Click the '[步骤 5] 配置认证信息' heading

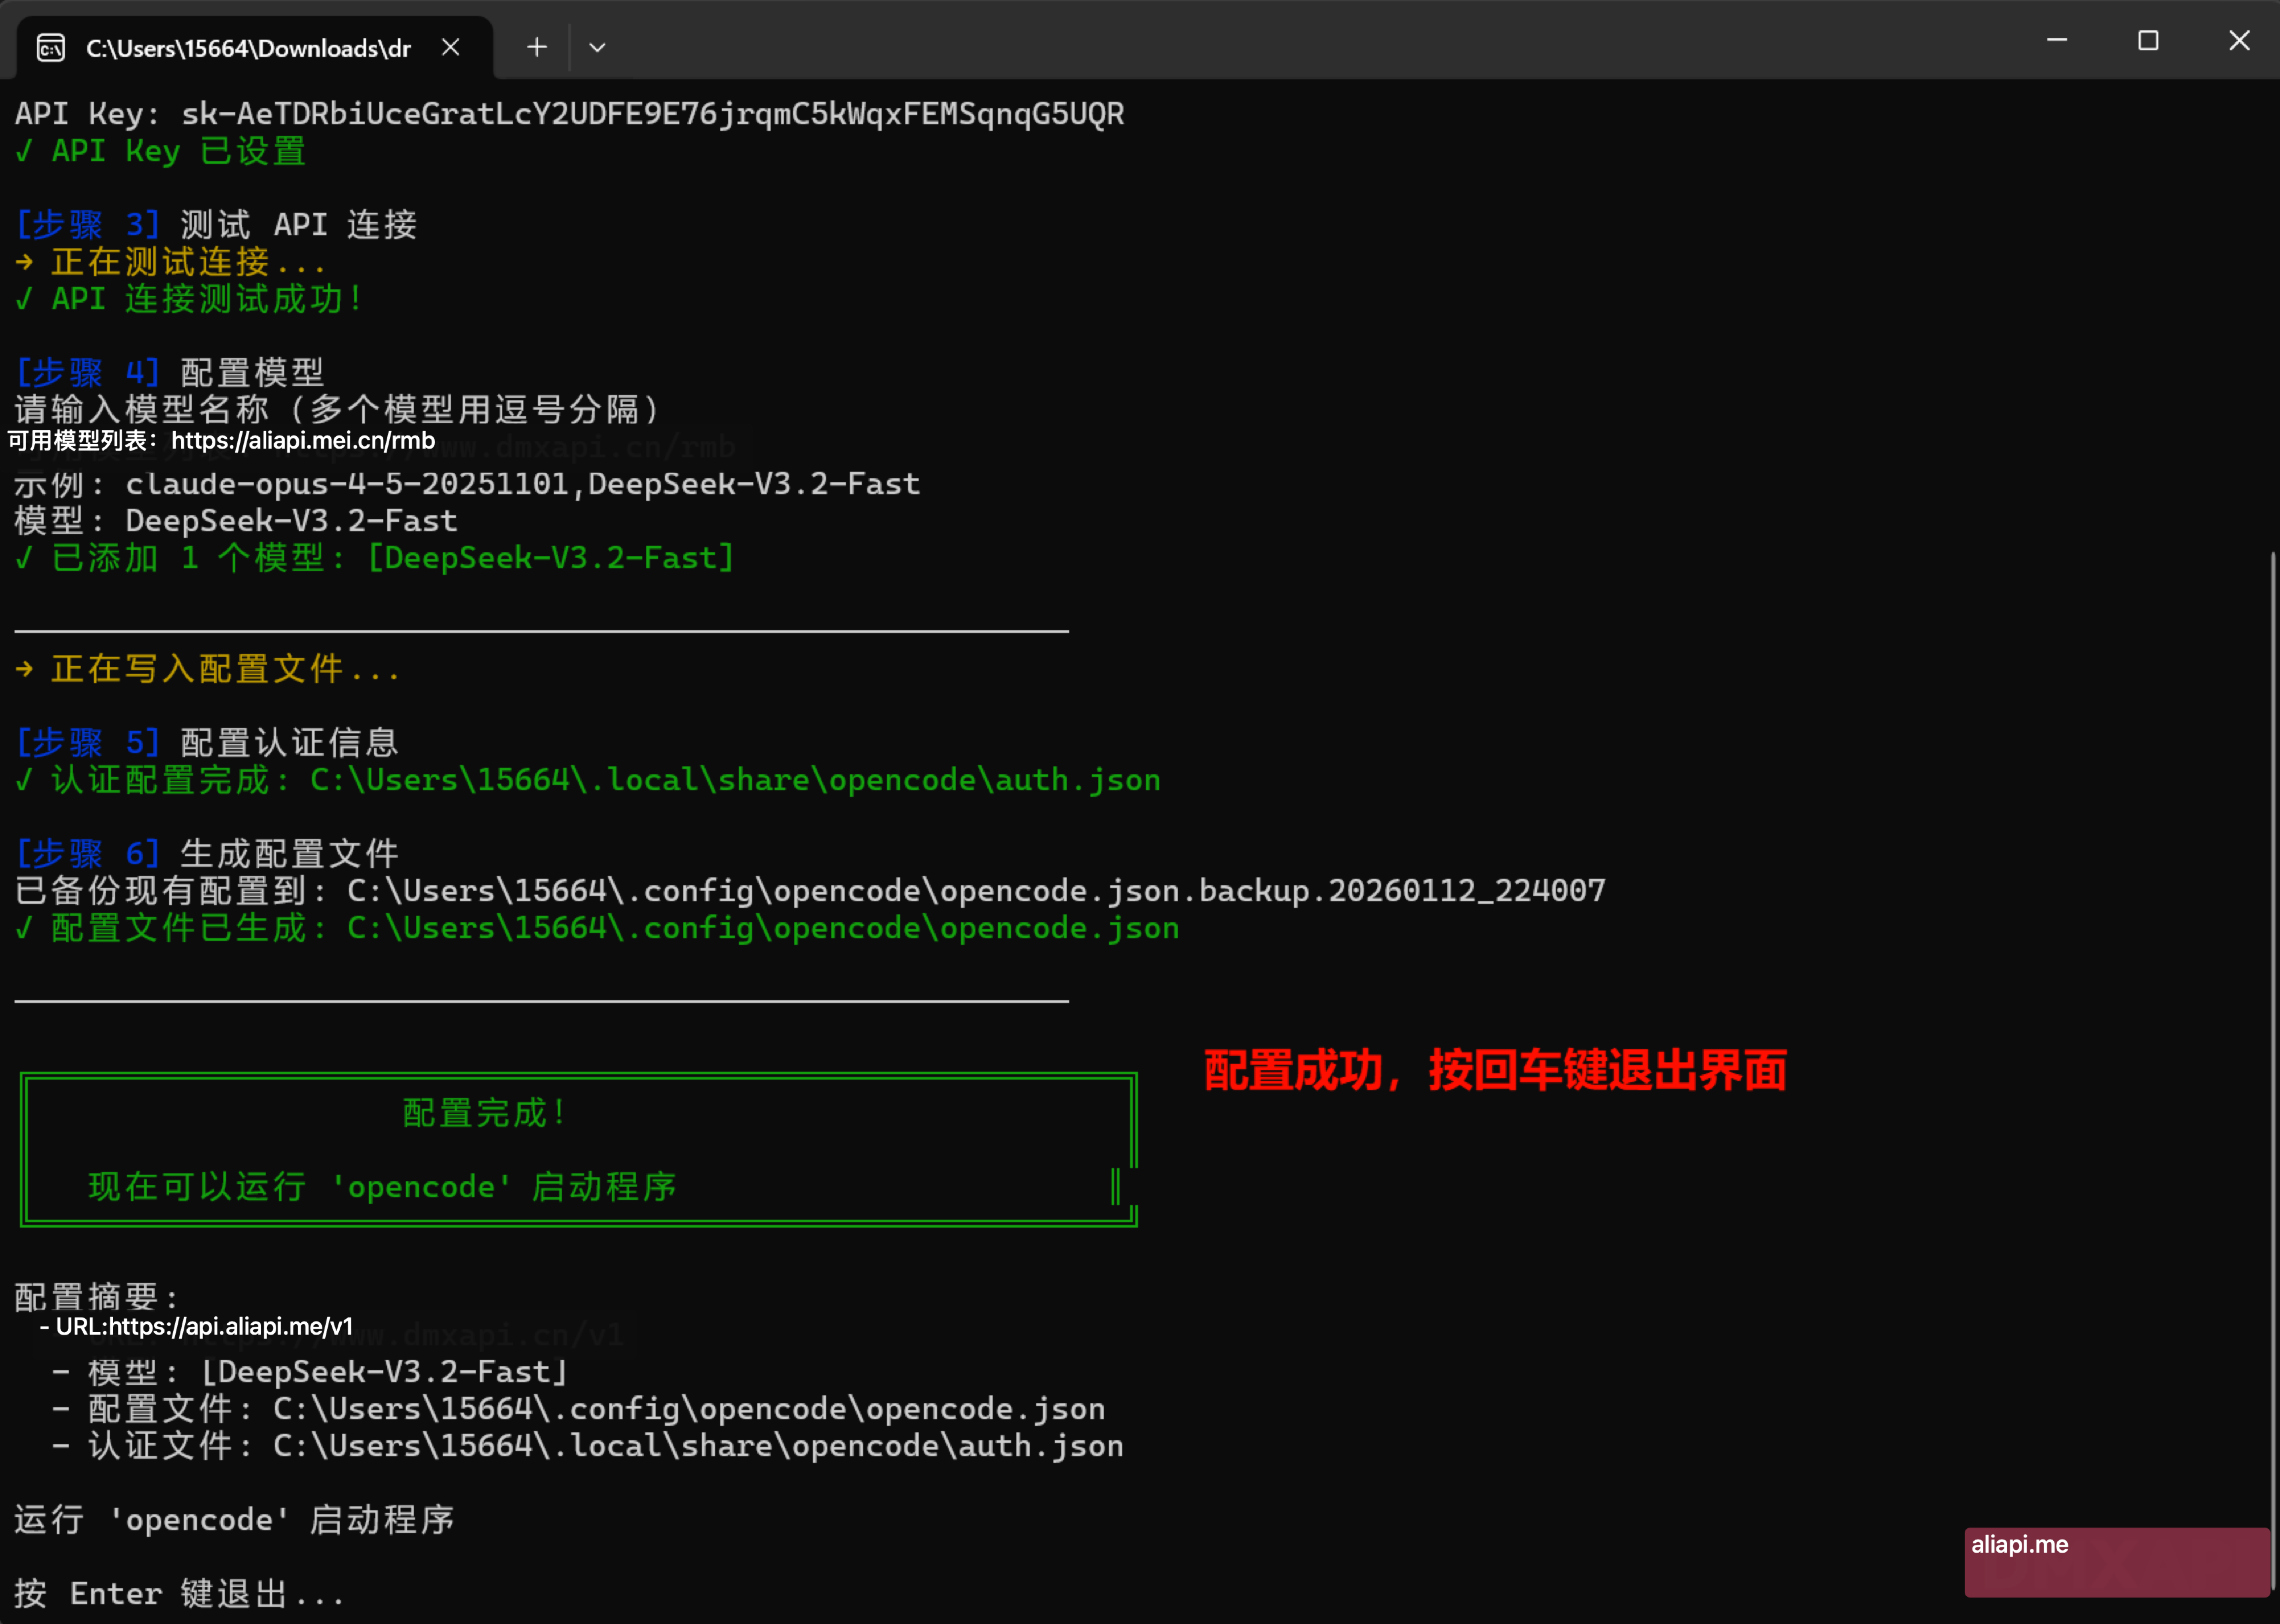[207, 743]
